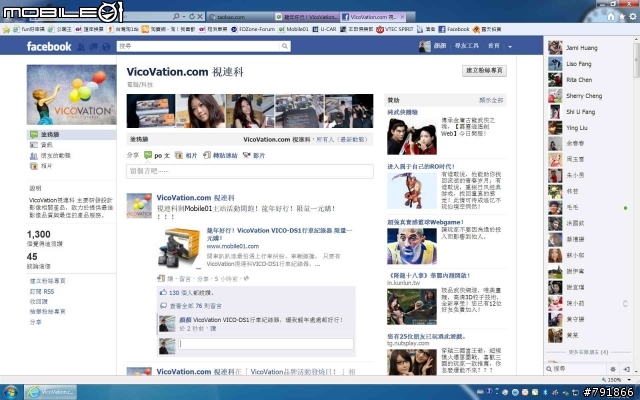Screen dimensions: 640x400
Task: Open the U-CAR bookmark in favorites bar
Action: tap(325, 29)
